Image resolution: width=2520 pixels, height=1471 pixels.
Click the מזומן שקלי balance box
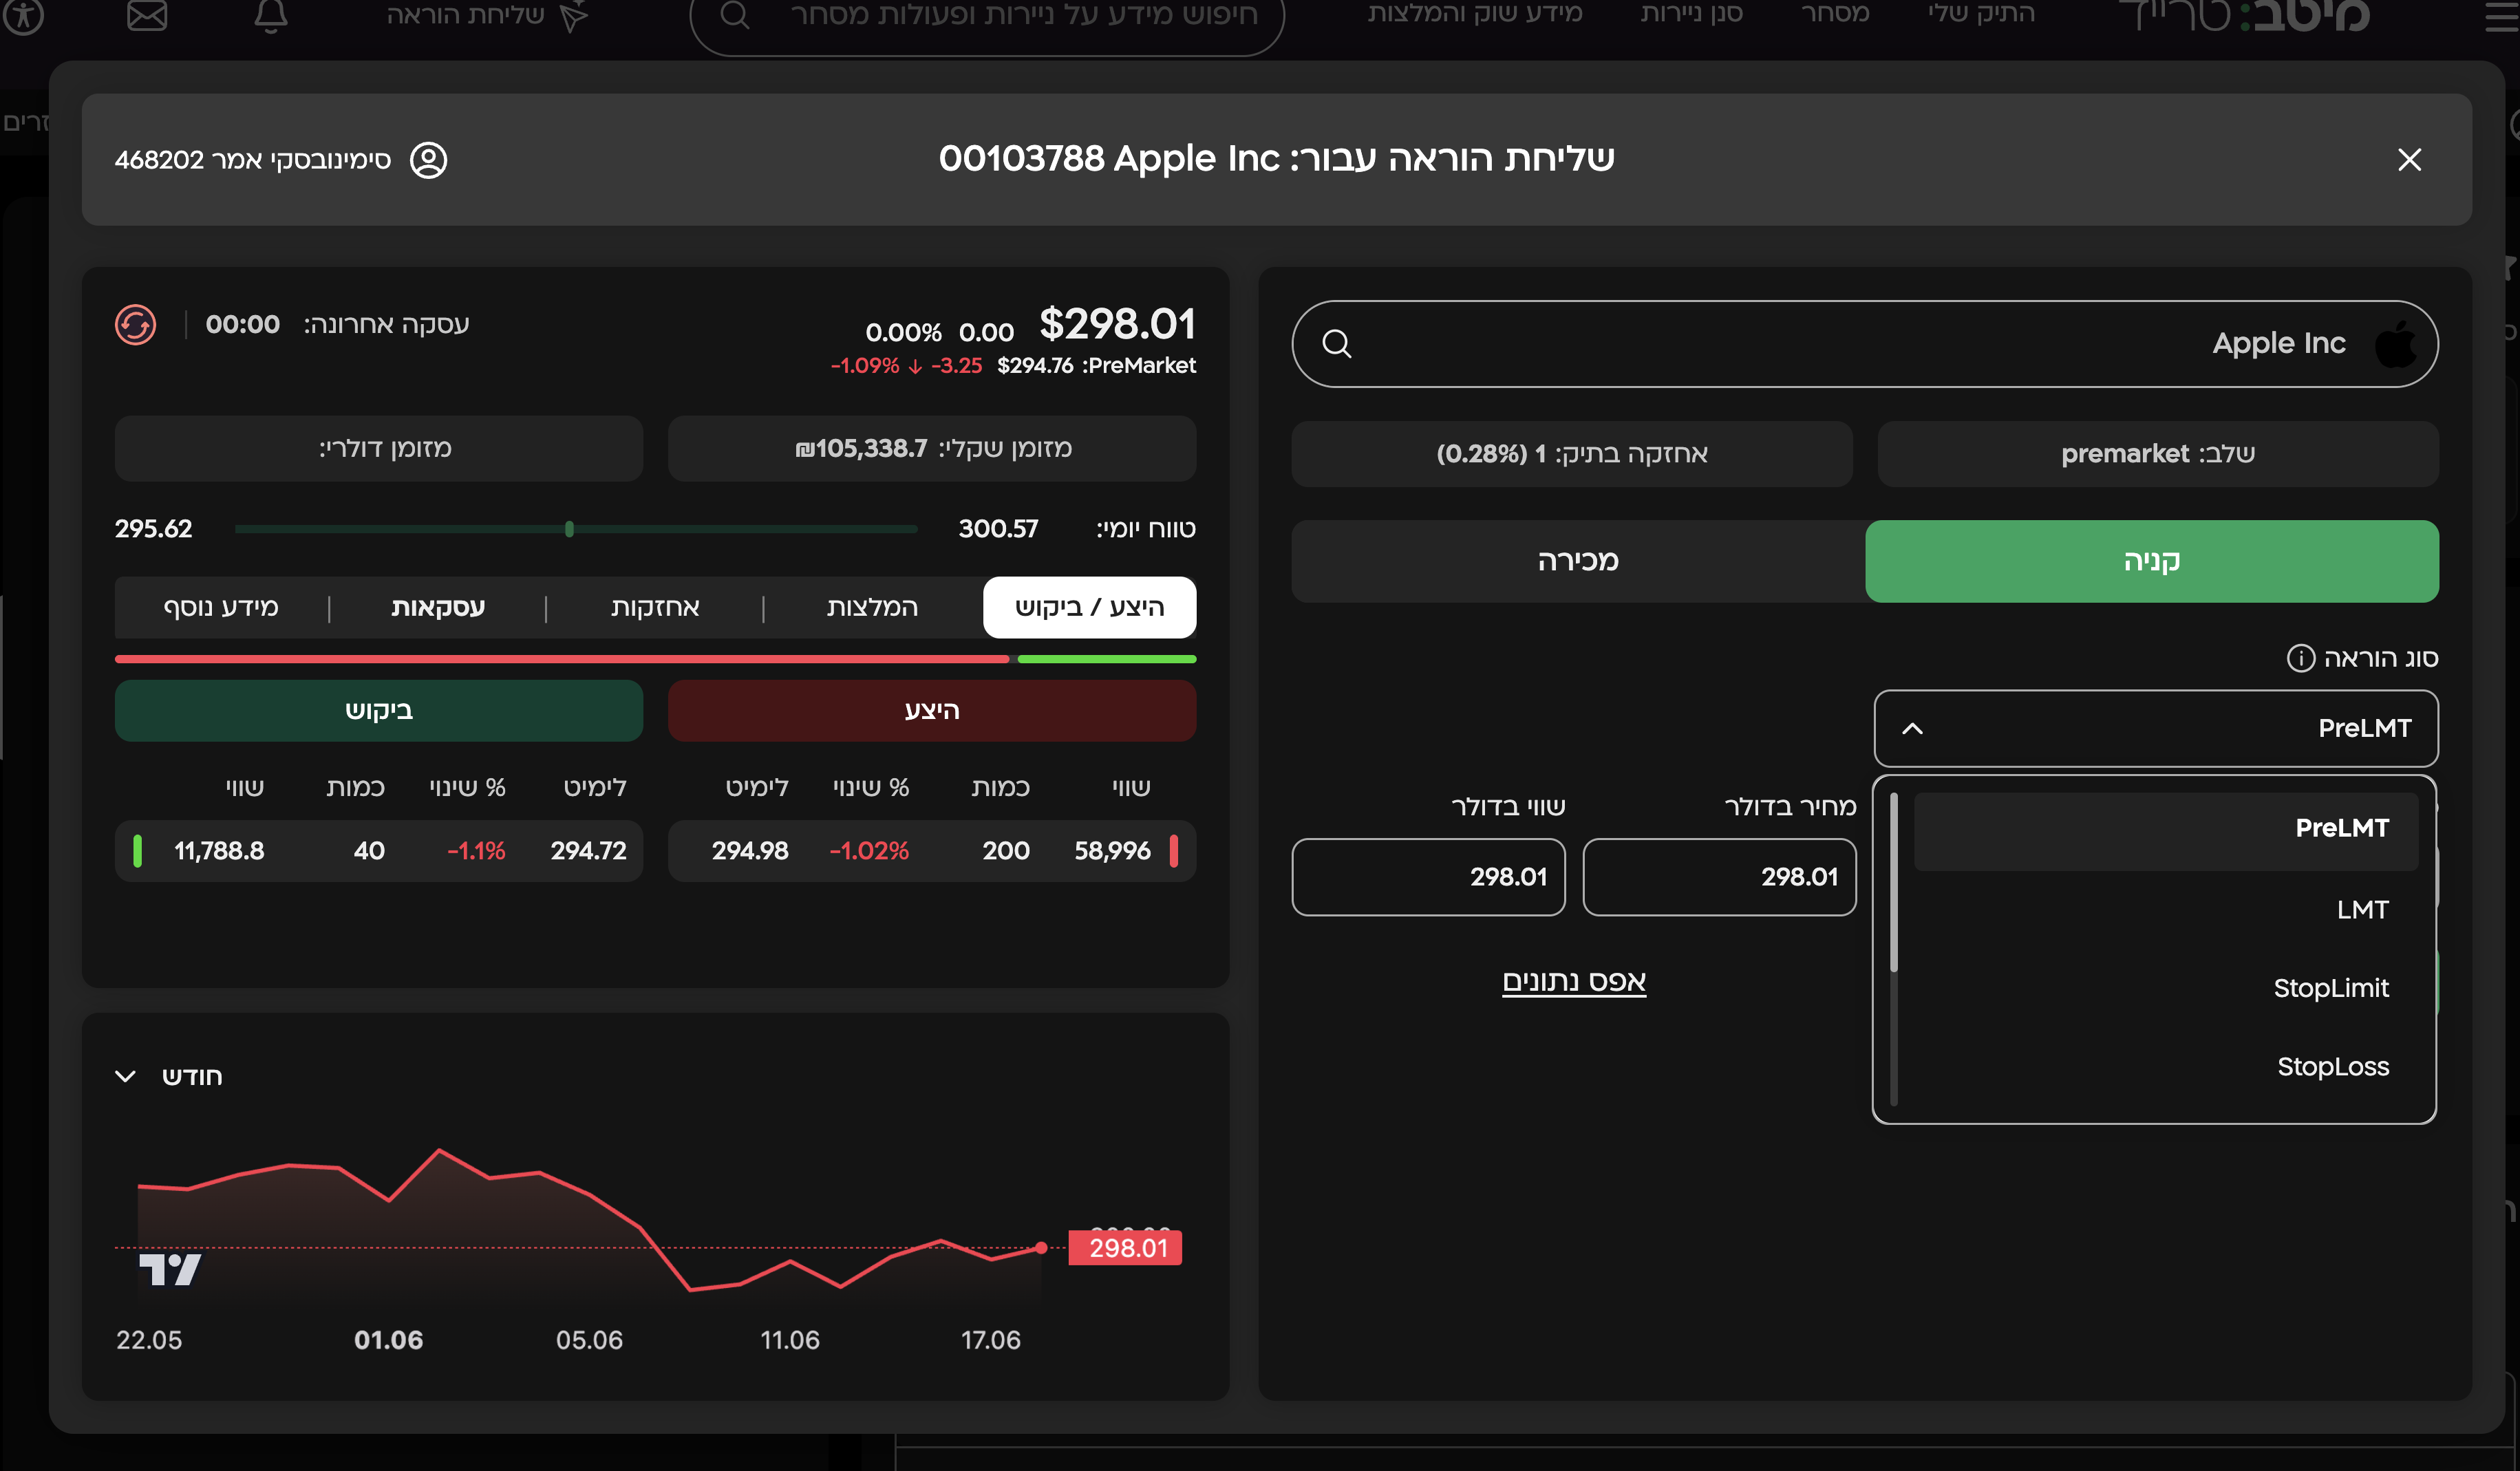tap(932, 449)
